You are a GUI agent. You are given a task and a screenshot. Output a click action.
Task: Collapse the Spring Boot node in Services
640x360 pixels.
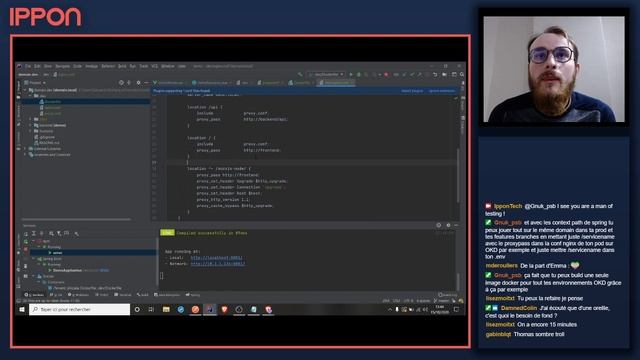(x=34, y=259)
